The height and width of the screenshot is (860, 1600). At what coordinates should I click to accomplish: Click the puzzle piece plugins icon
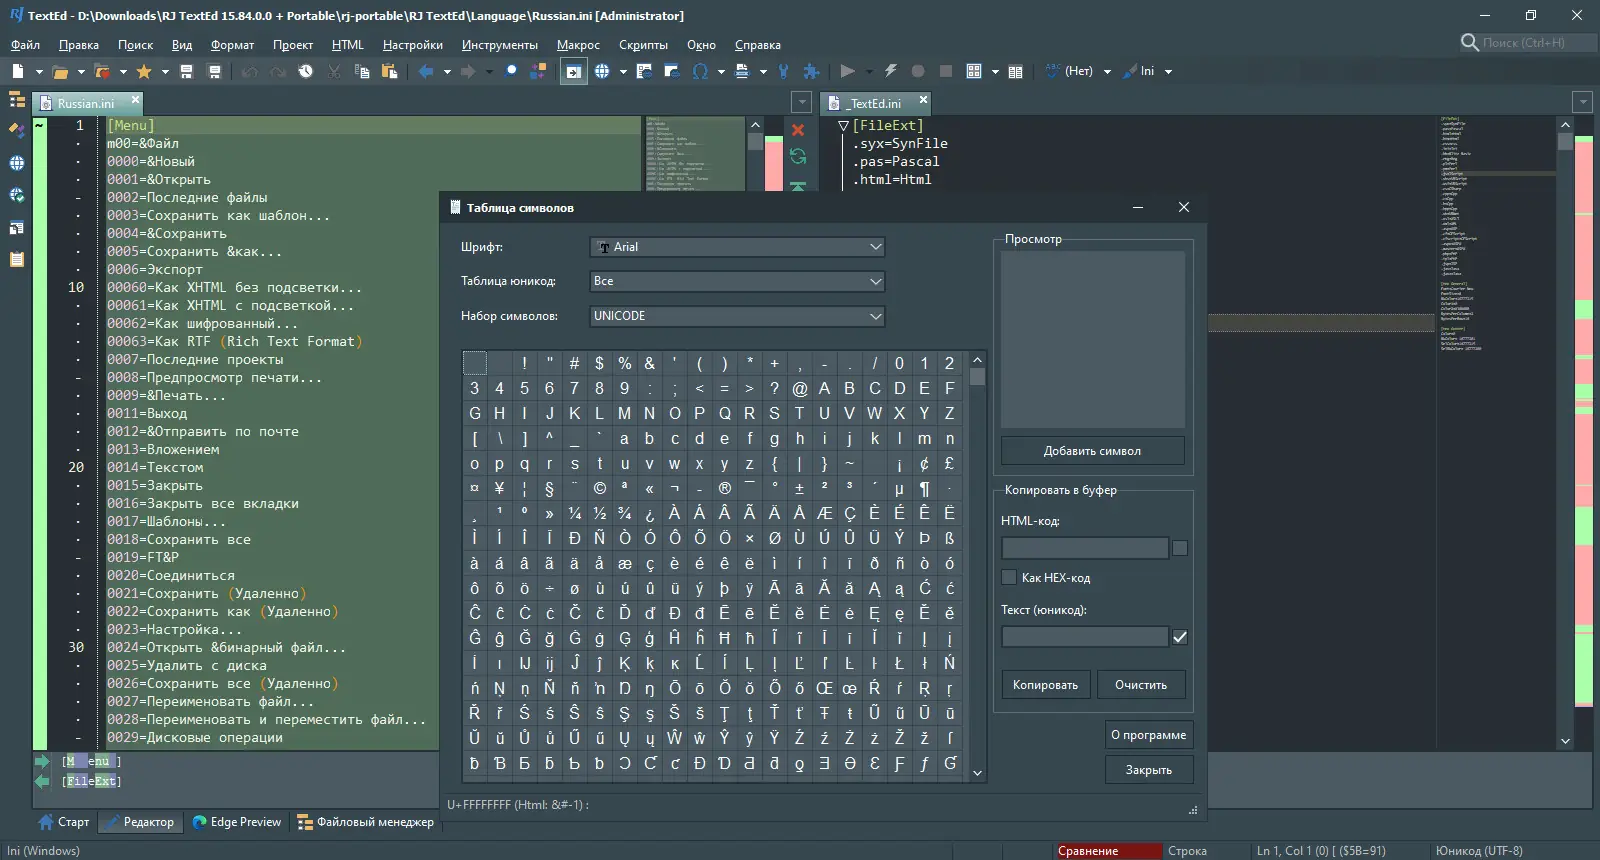(x=811, y=71)
